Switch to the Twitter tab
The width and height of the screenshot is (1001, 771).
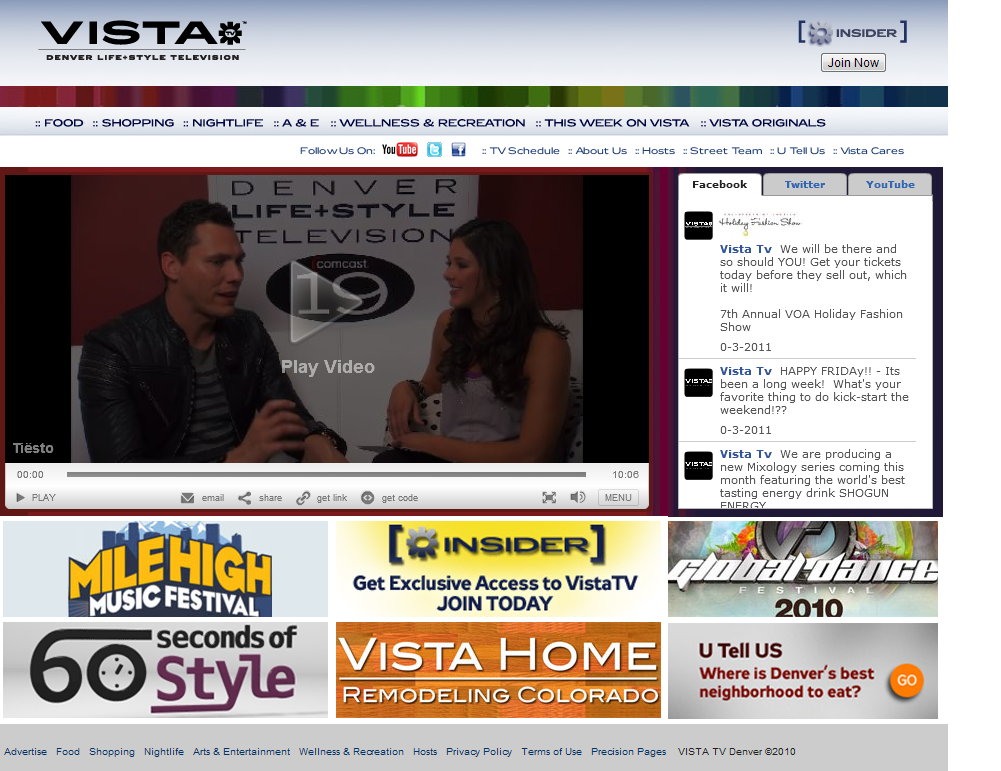point(804,184)
